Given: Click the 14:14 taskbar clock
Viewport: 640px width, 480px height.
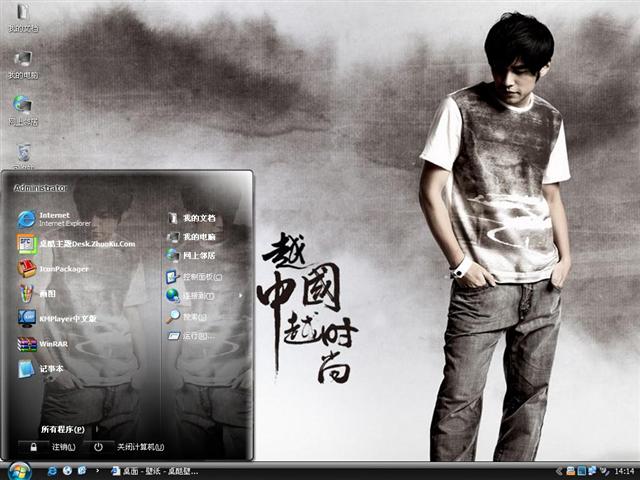Looking at the screenshot, I should coord(624,471).
